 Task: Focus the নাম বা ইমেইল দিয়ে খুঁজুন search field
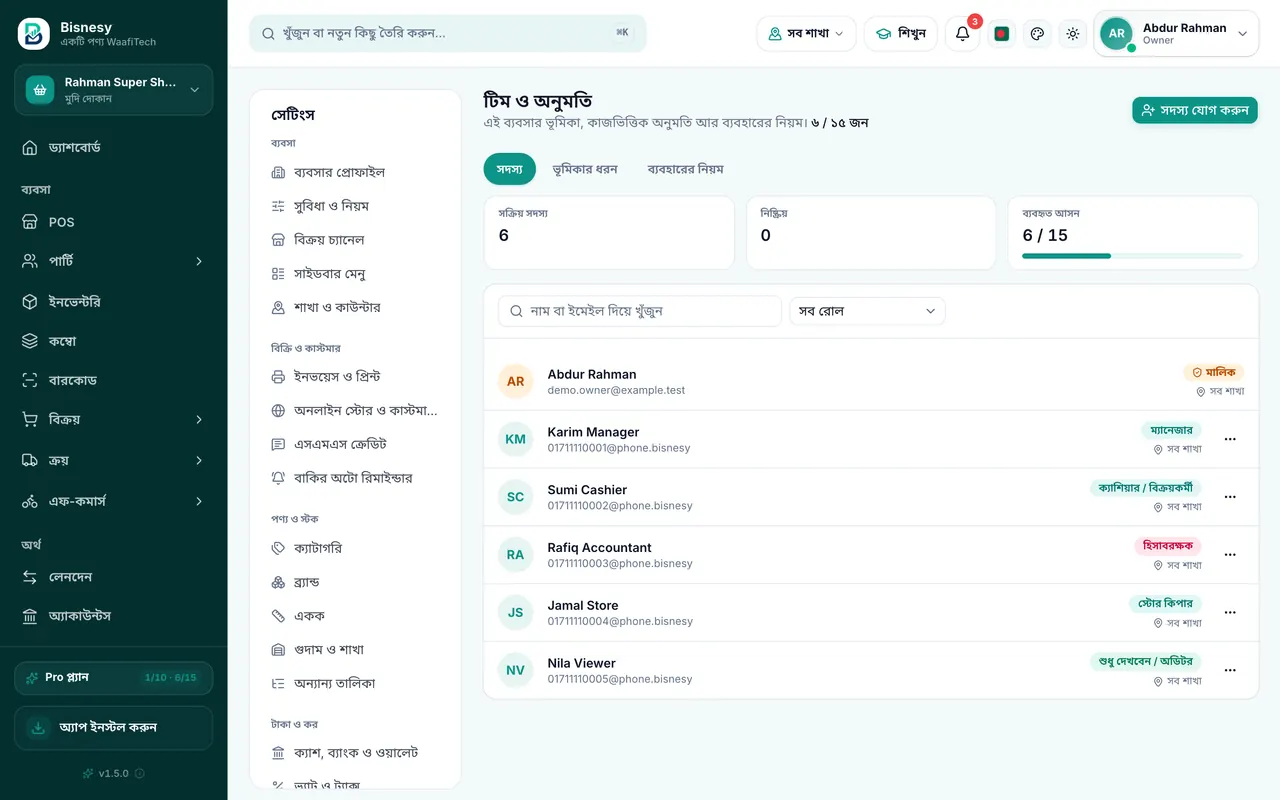click(640, 311)
